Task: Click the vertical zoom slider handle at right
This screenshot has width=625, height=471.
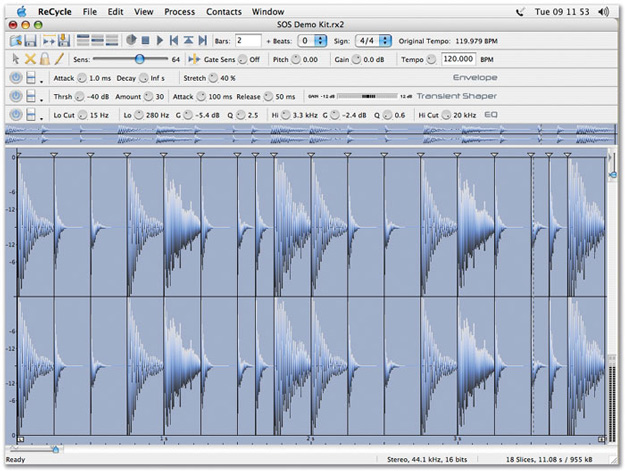Action: 613,175
